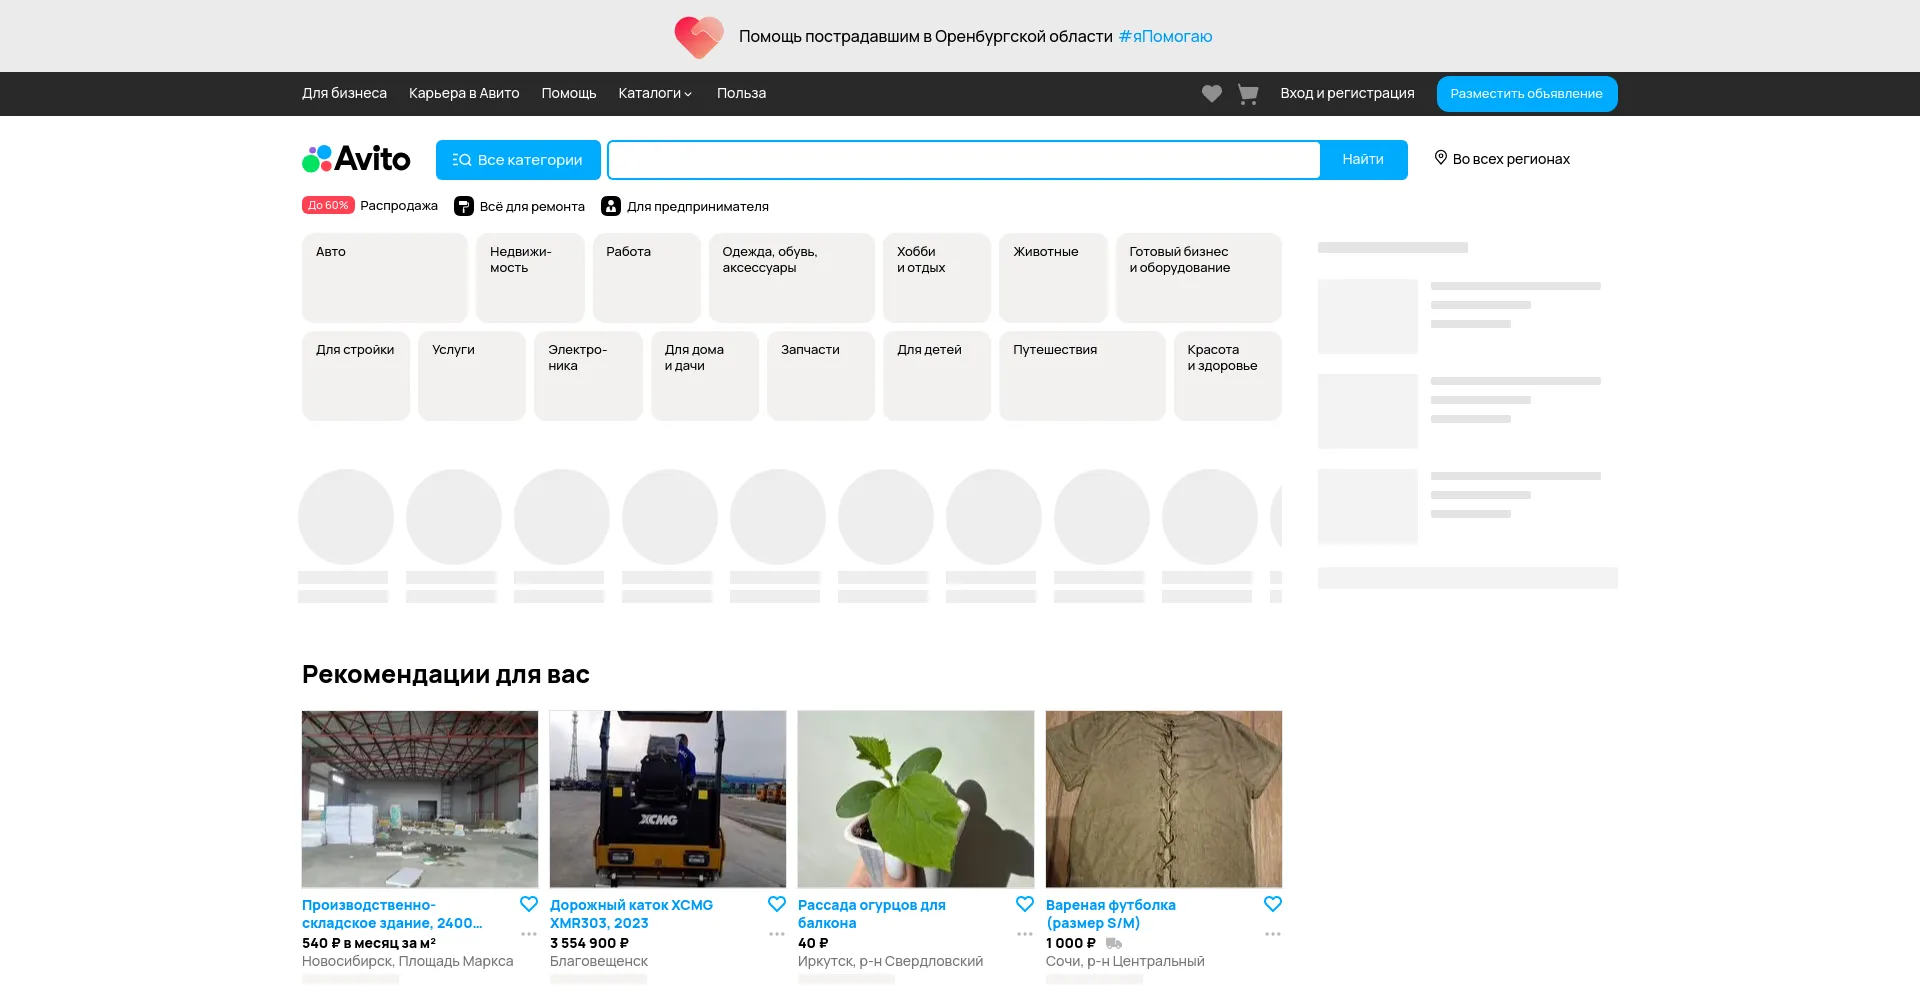Favorite the 'Вареная футболка' listing
Screen dimensions: 1920x993
1273,904
